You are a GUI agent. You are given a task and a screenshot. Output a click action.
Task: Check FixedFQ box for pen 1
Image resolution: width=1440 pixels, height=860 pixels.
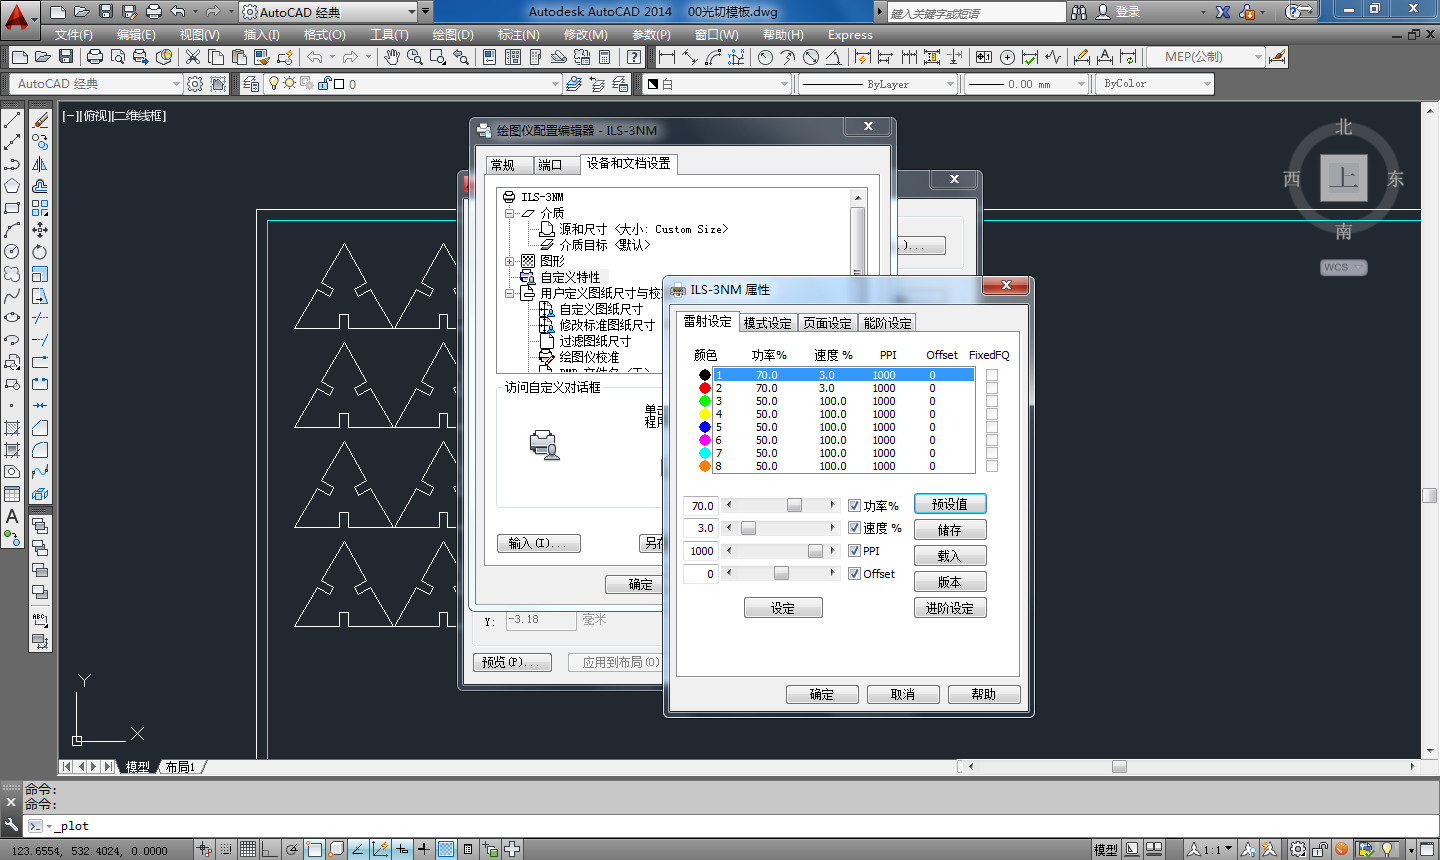click(x=992, y=375)
